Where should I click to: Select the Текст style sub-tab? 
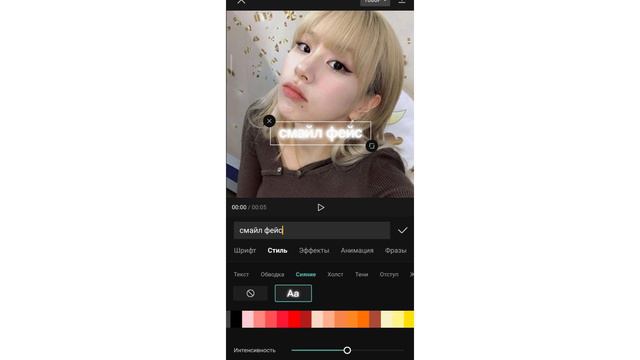point(241,274)
